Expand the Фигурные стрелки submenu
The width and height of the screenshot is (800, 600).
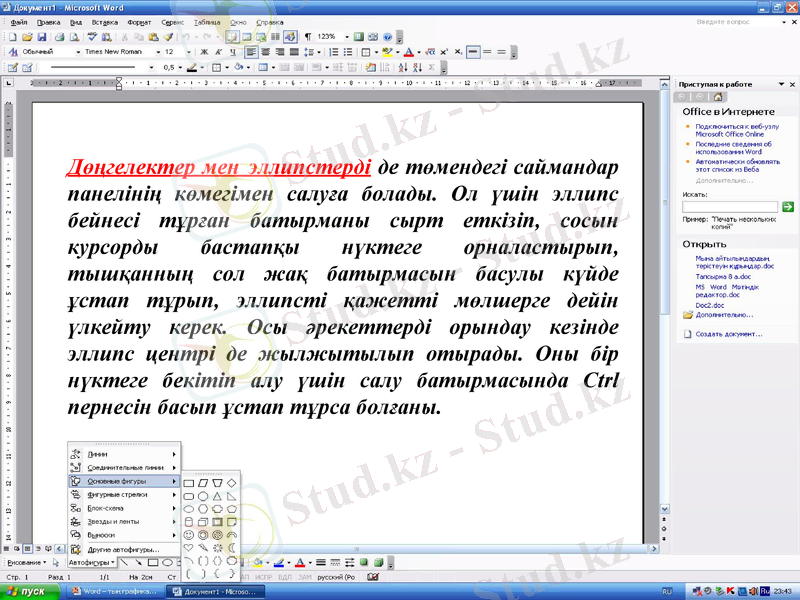coord(117,495)
